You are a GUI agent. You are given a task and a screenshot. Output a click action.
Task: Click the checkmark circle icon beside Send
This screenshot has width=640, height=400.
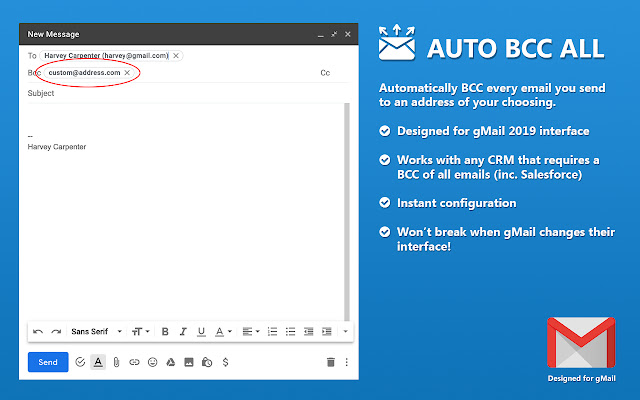pyautogui.click(x=80, y=362)
